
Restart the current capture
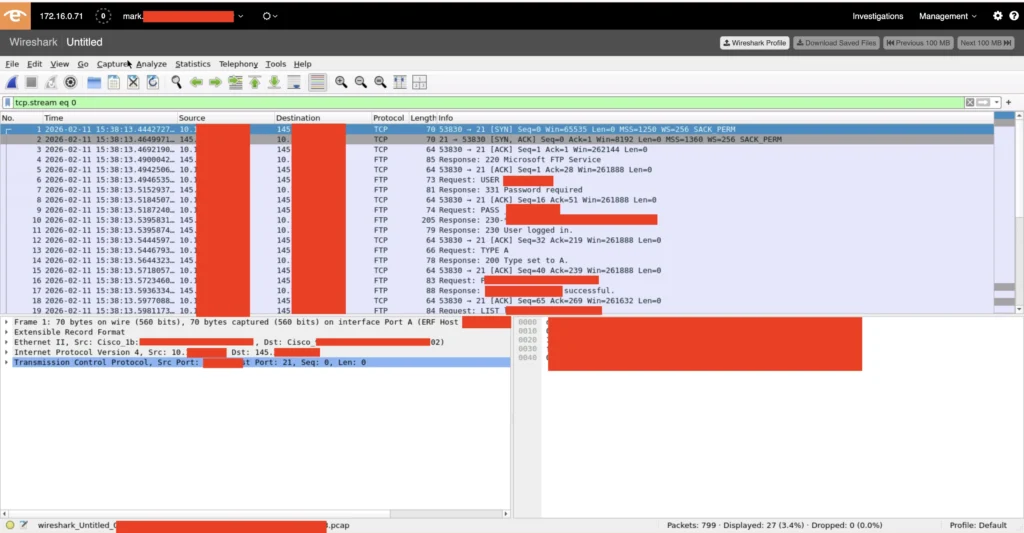pos(51,82)
